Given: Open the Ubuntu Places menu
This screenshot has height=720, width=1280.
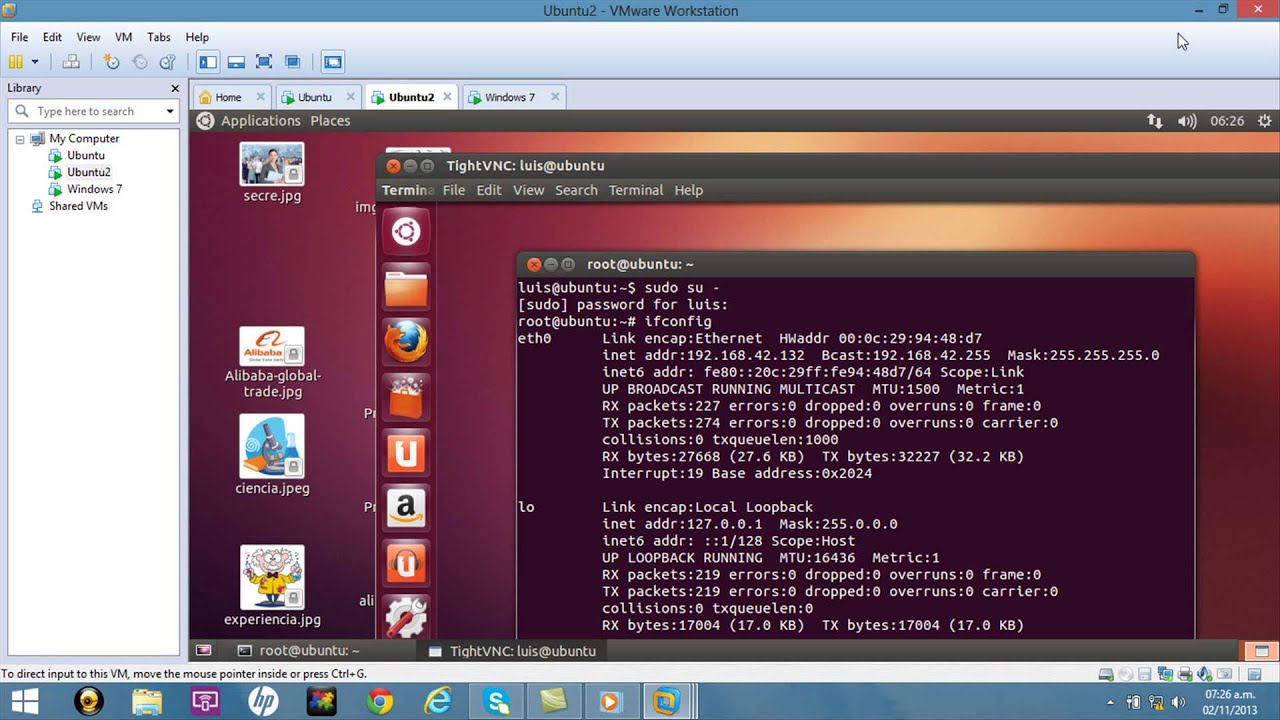Looking at the screenshot, I should pyautogui.click(x=330, y=121).
